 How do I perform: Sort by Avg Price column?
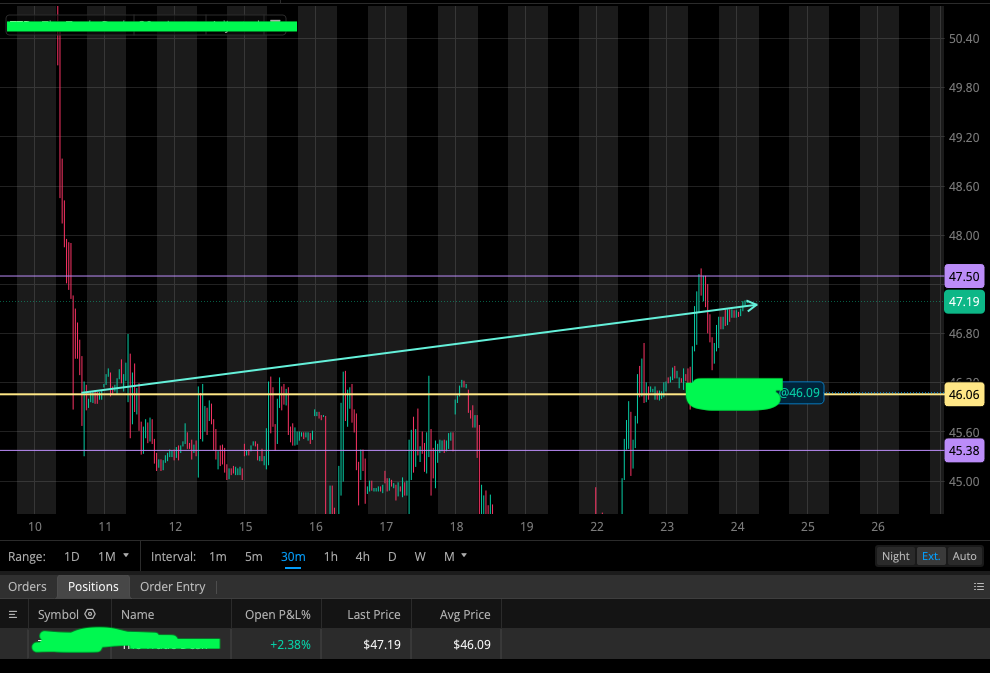pos(465,614)
